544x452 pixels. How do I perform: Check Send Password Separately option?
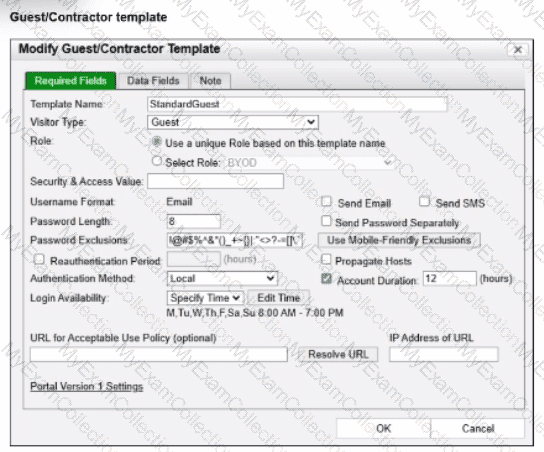click(326, 221)
